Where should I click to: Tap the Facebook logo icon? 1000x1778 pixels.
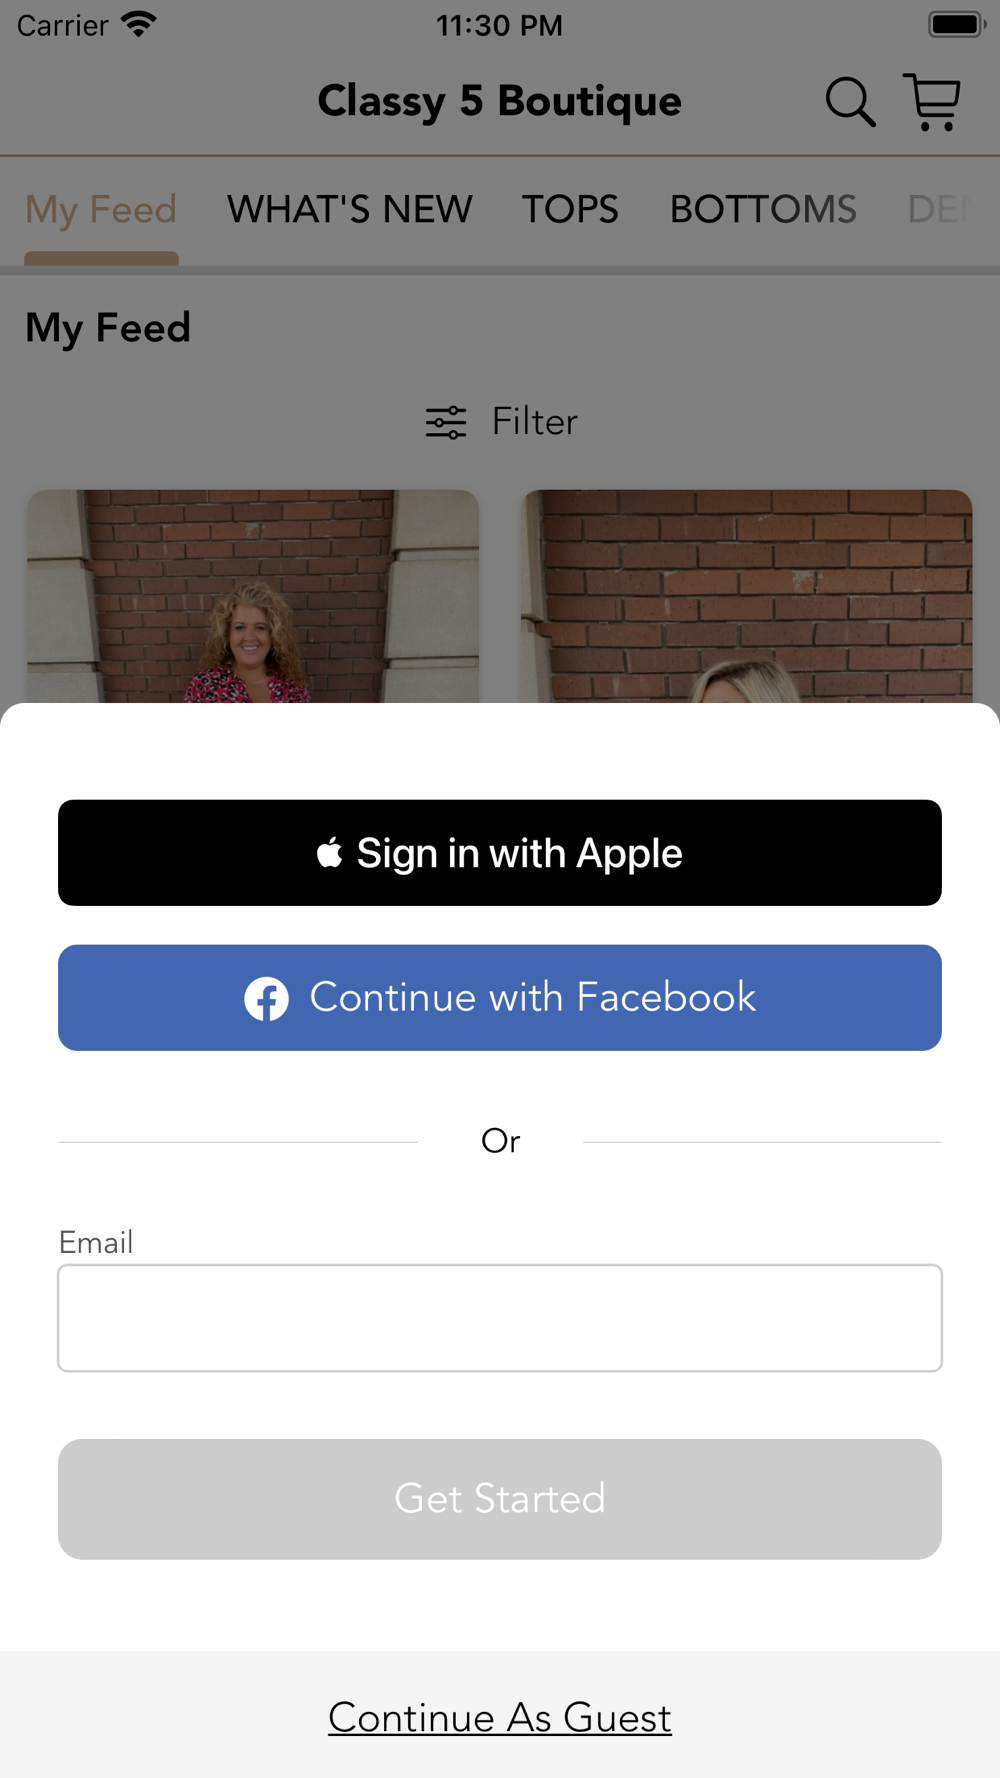[x=267, y=998]
